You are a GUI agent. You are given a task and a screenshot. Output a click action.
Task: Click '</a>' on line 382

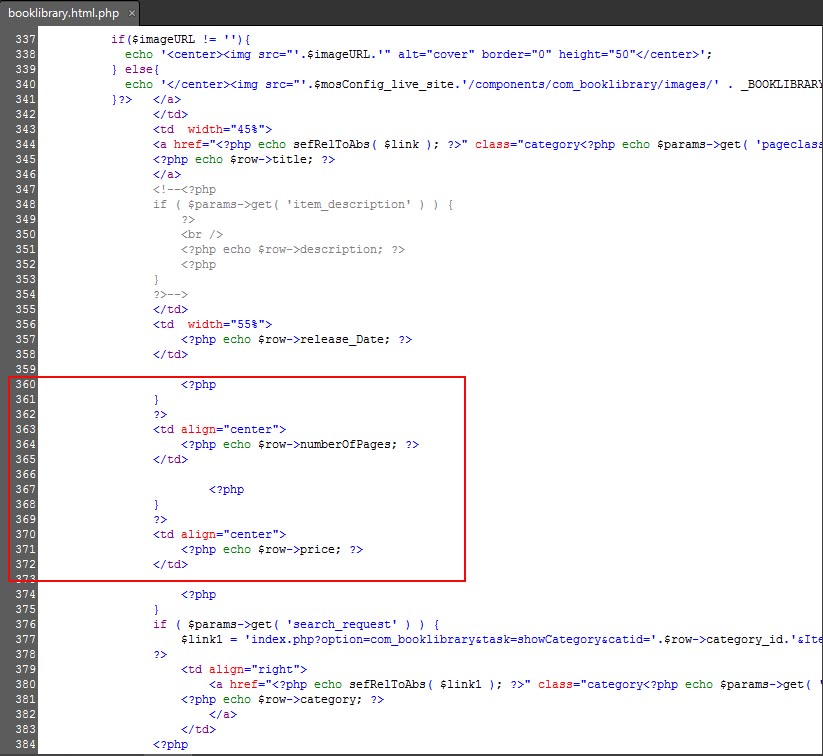click(223, 715)
